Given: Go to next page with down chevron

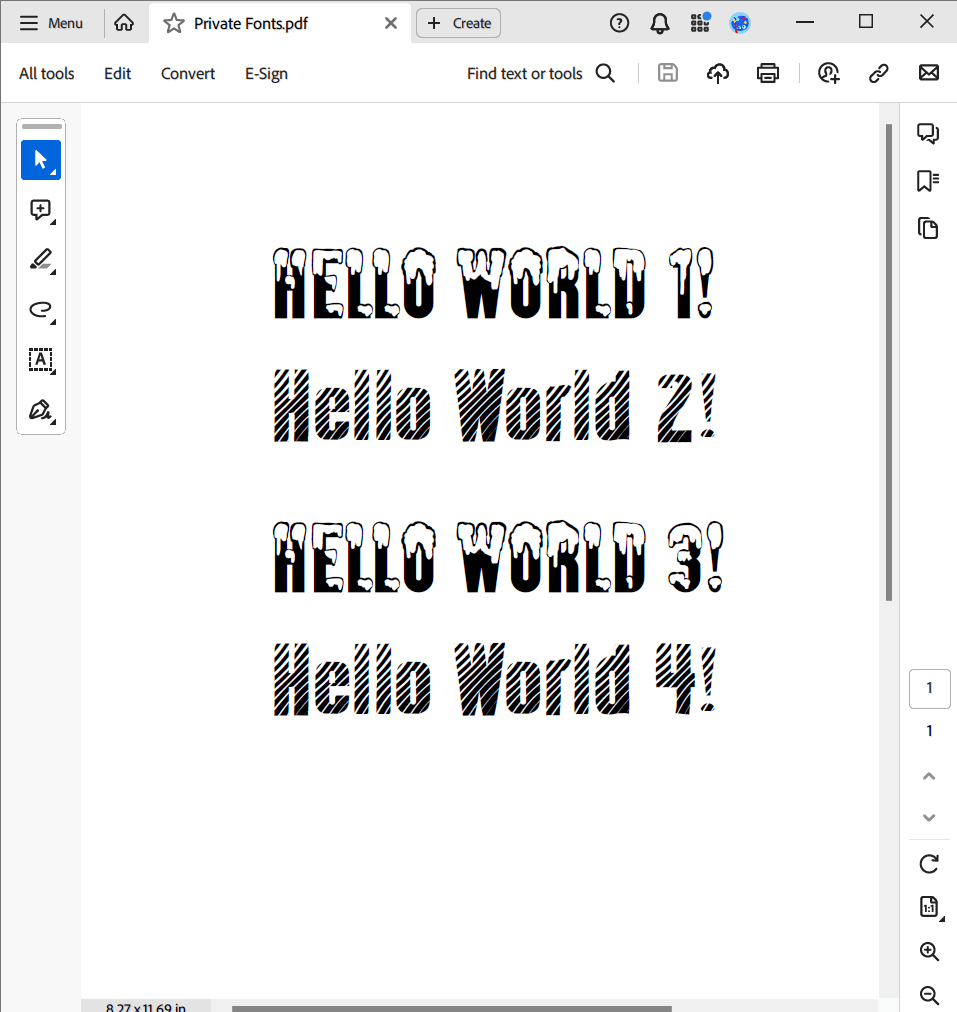Looking at the screenshot, I should 929,817.
